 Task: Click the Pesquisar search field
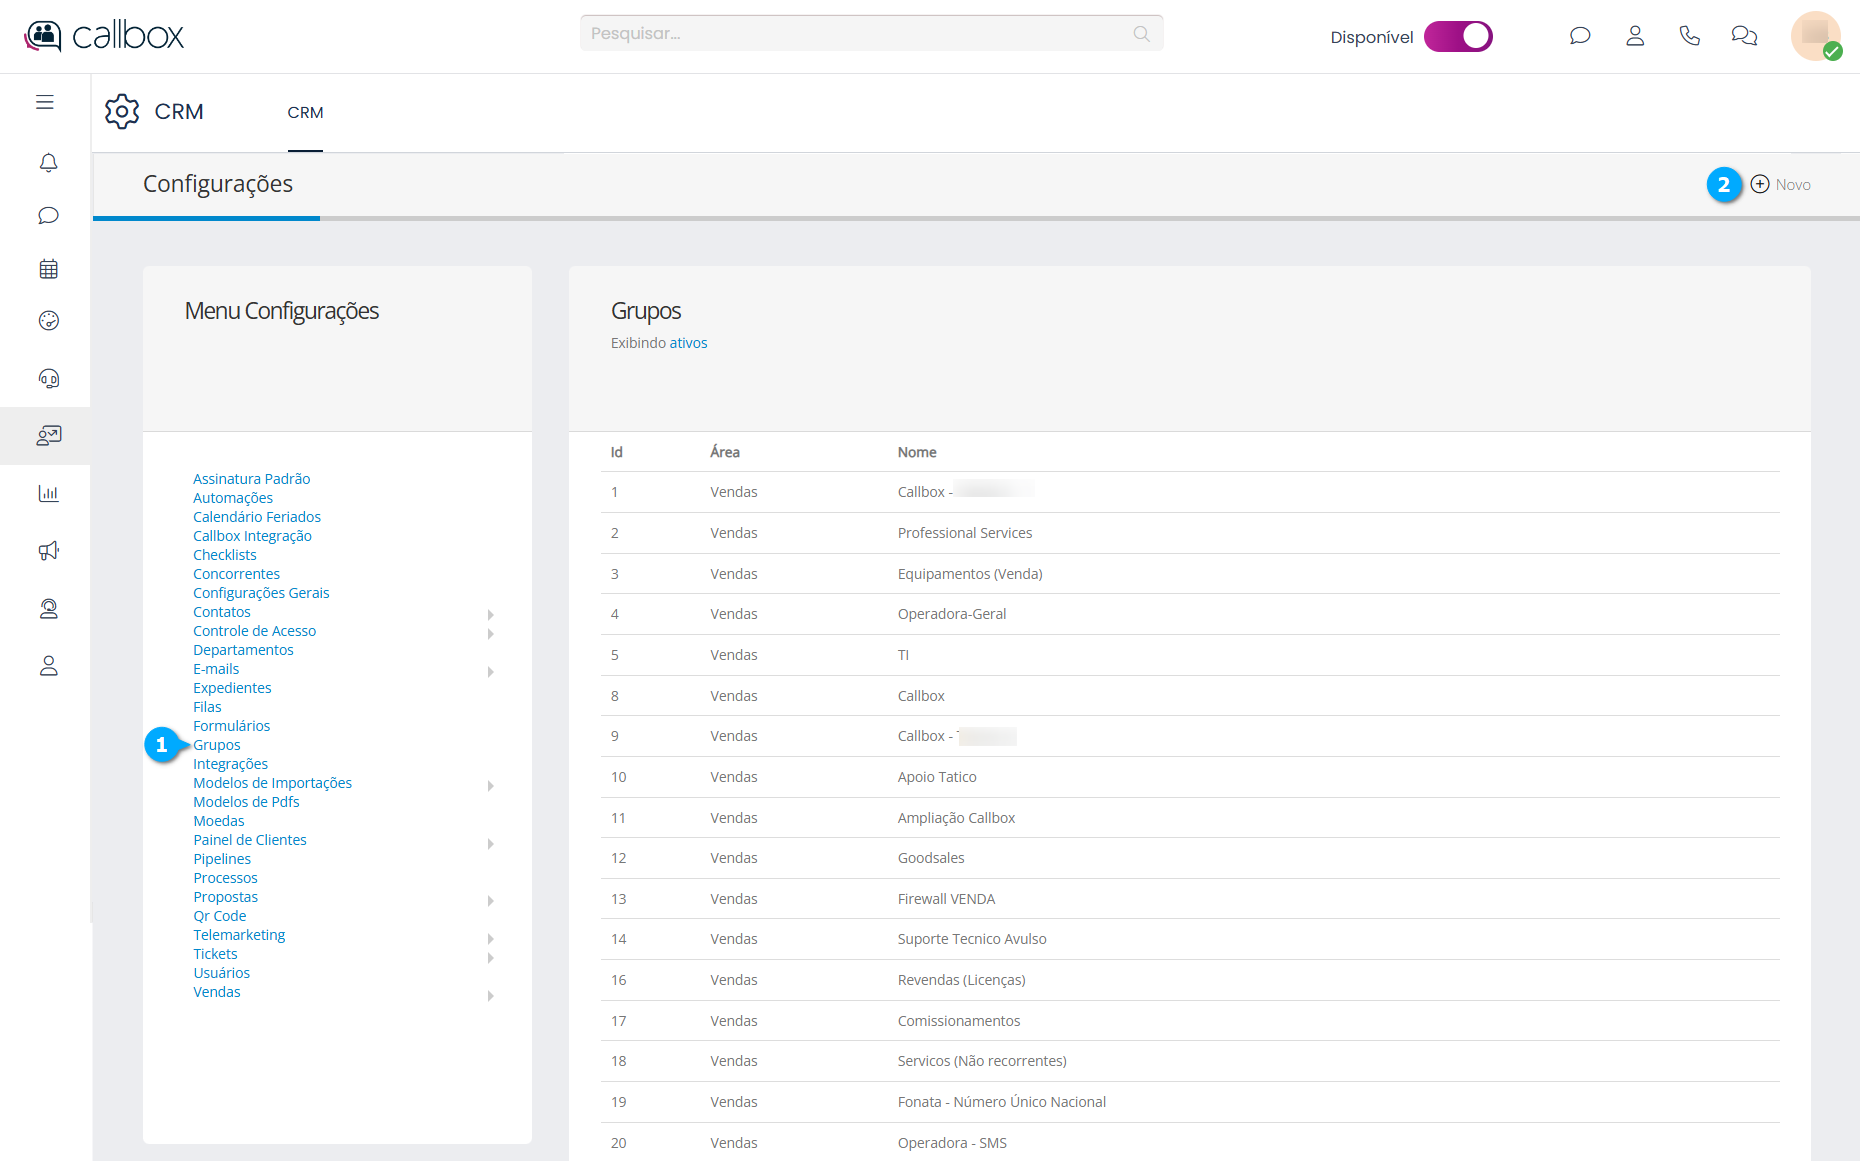(x=860, y=34)
